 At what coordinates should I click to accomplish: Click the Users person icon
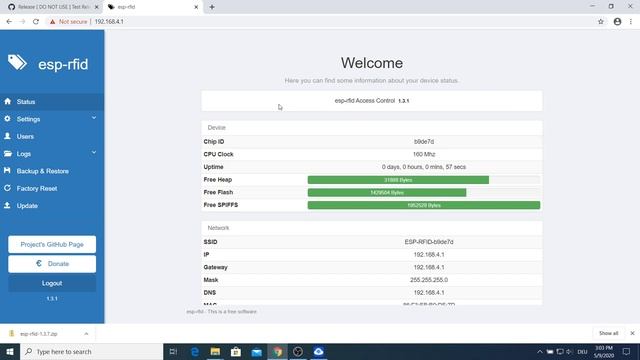pos(7,136)
